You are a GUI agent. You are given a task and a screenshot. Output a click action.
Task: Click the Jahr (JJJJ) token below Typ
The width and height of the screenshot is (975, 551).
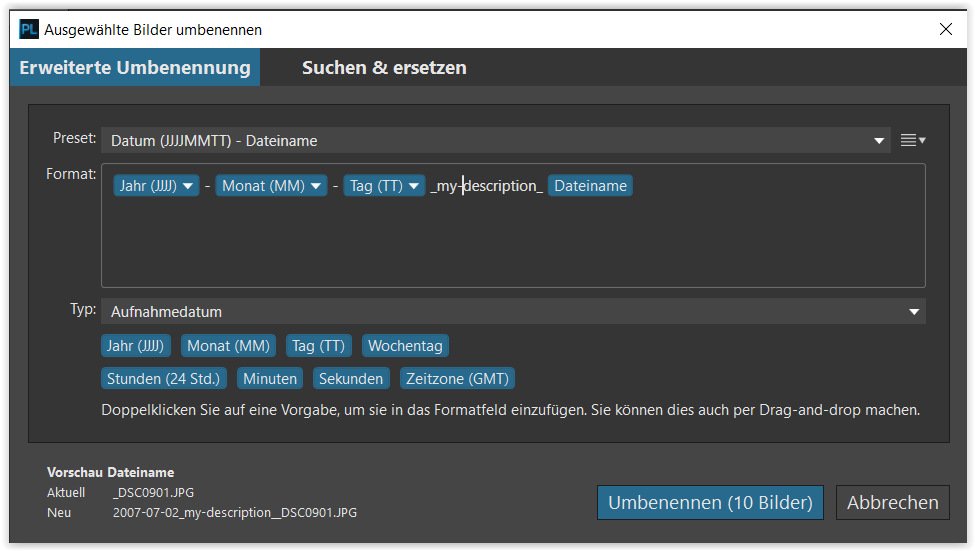pyautogui.click(x=136, y=346)
